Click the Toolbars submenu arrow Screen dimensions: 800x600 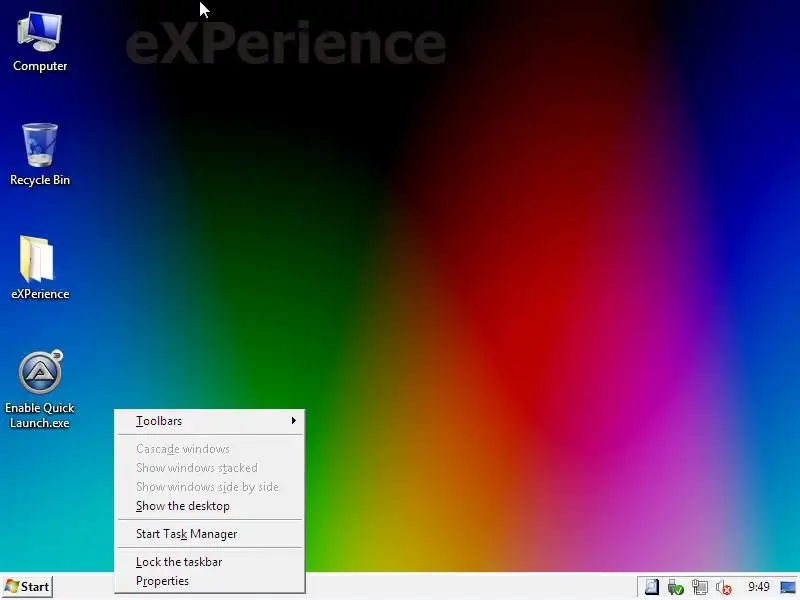pyautogui.click(x=293, y=420)
